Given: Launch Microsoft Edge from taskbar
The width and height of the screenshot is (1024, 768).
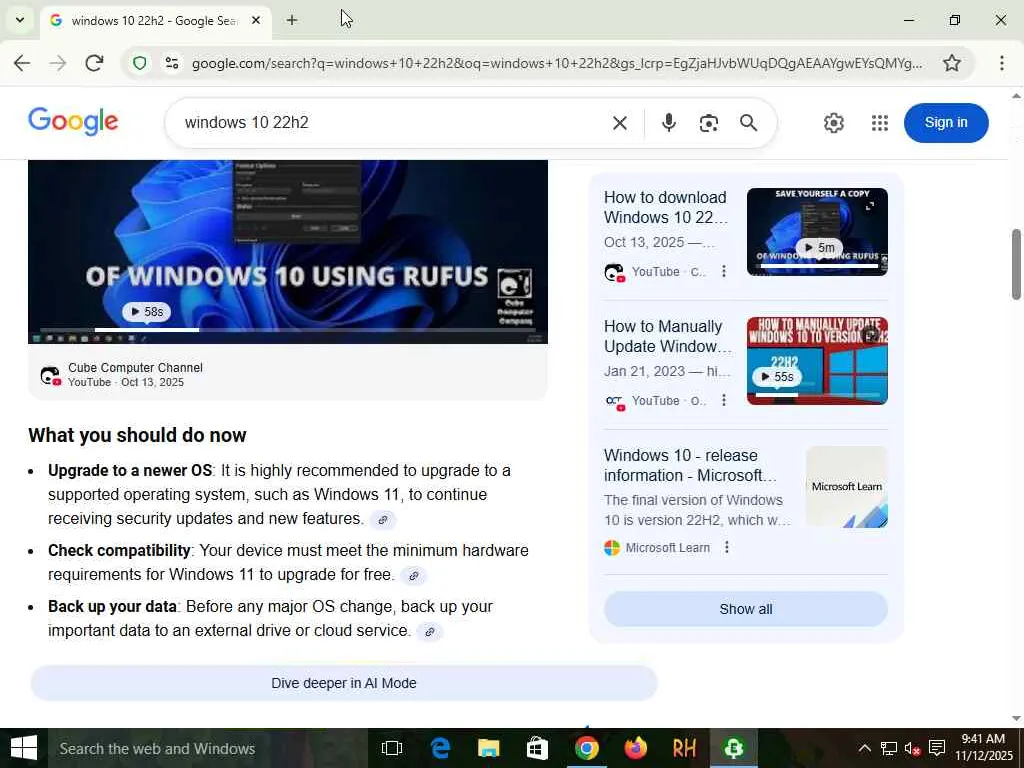Looking at the screenshot, I should [x=441, y=748].
